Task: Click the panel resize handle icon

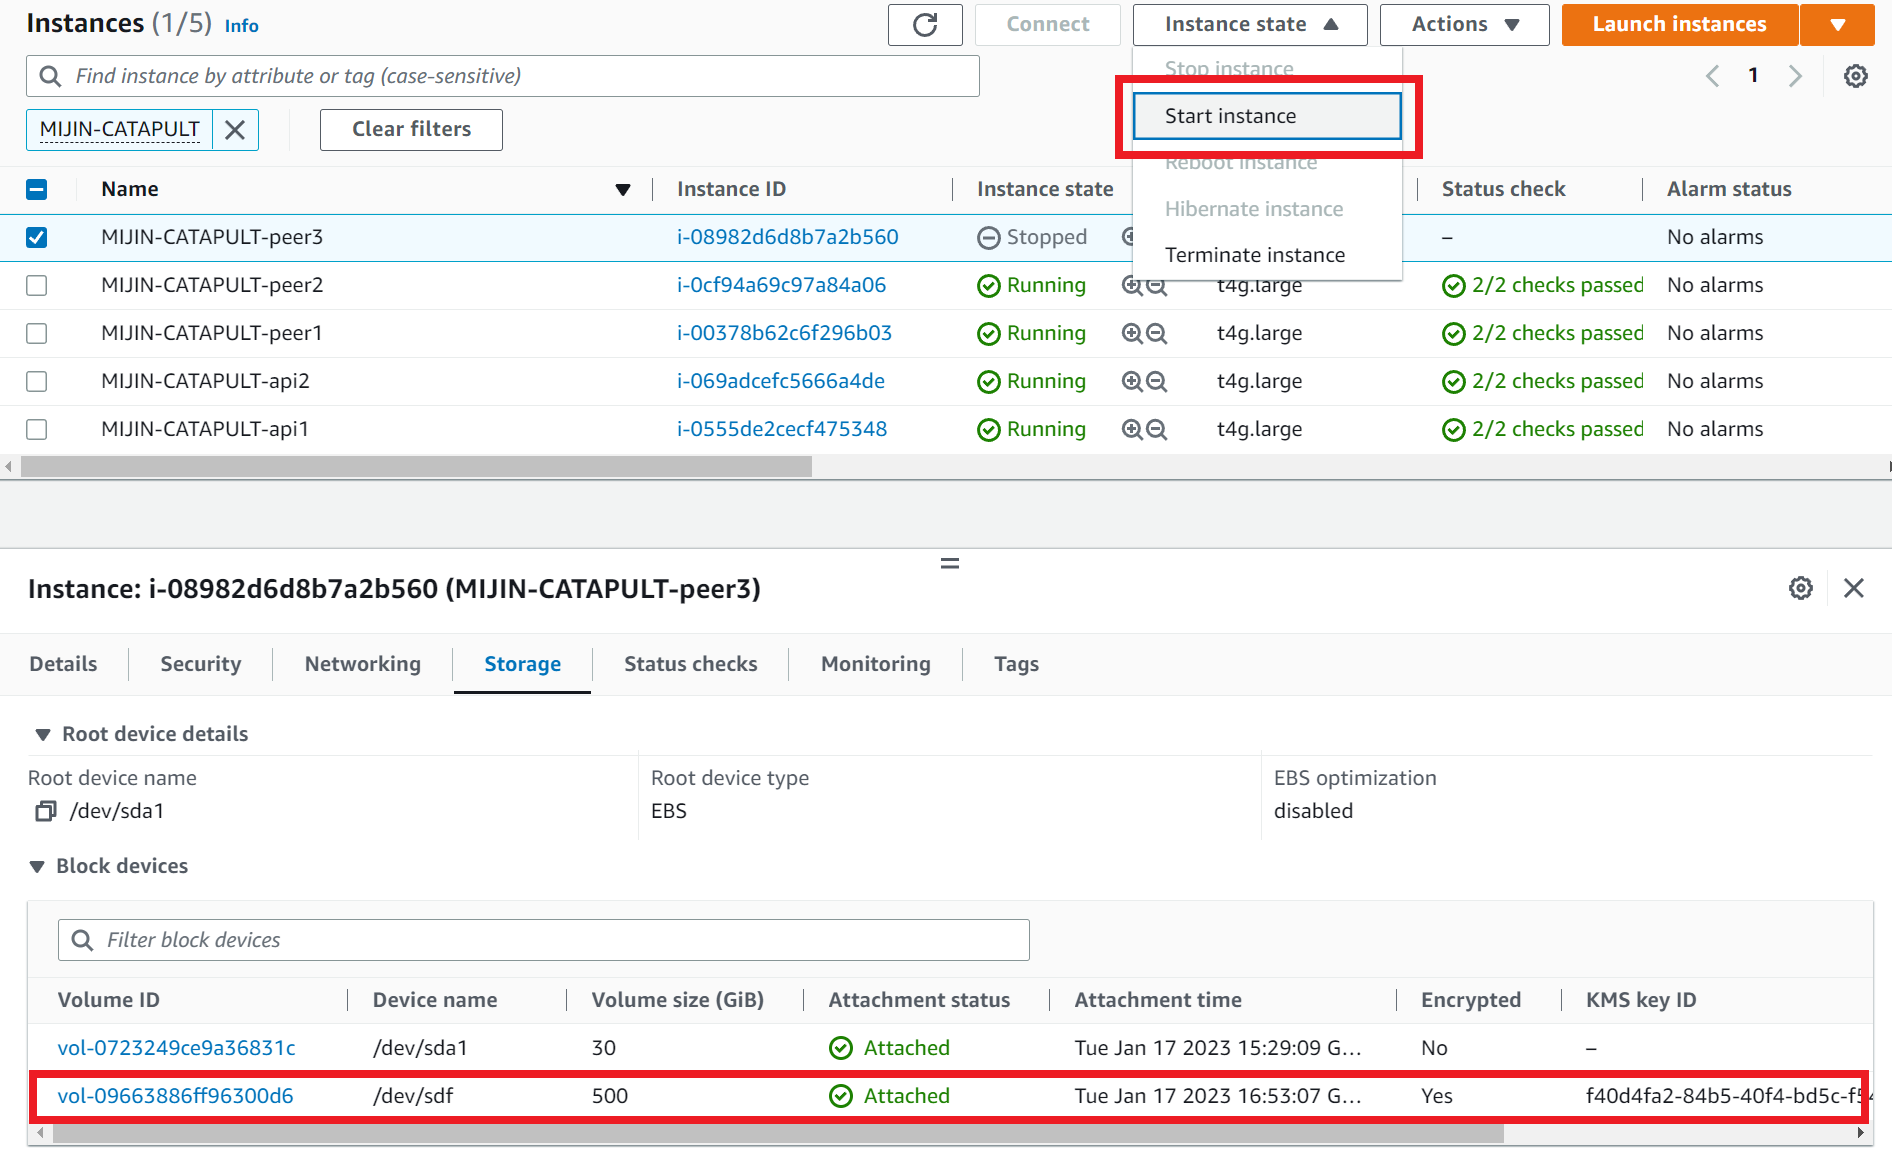Action: (x=950, y=564)
